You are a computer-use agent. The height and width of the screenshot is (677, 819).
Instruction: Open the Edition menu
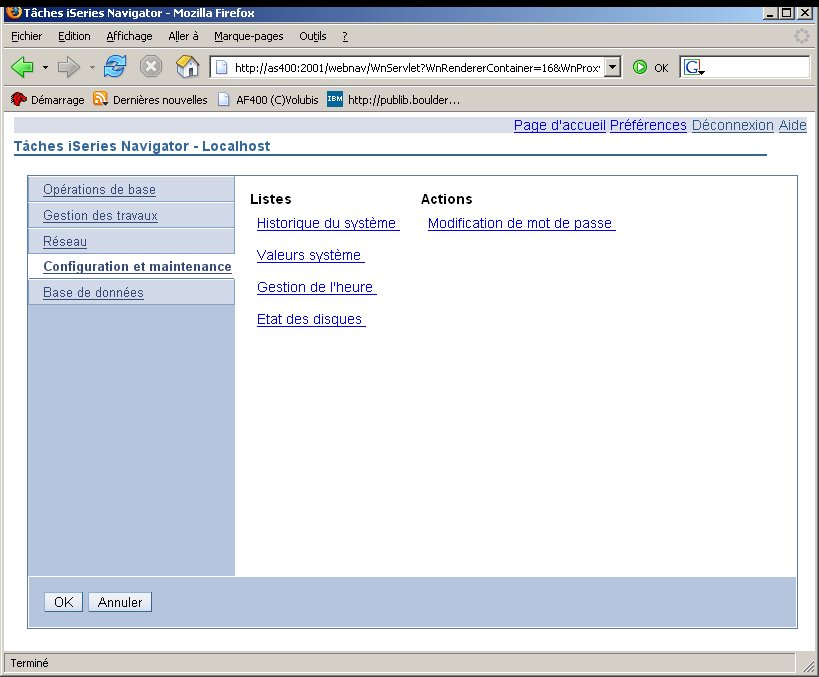tap(74, 36)
